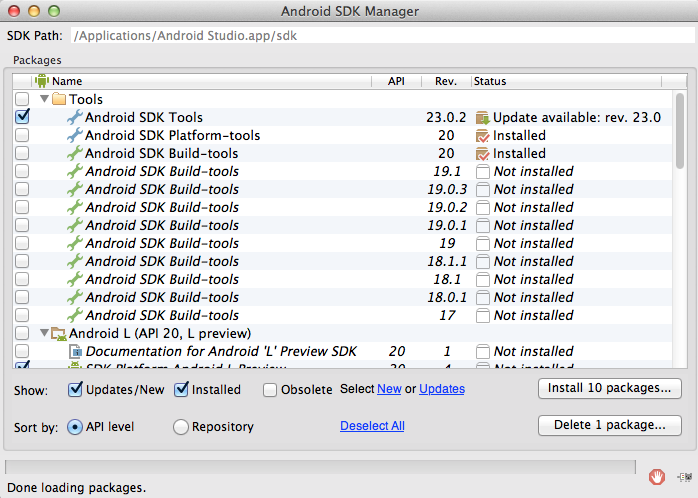This screenshot has width=698, height=498.
Task: Click the Deselect All link
Action: click(x=372, y=426)
